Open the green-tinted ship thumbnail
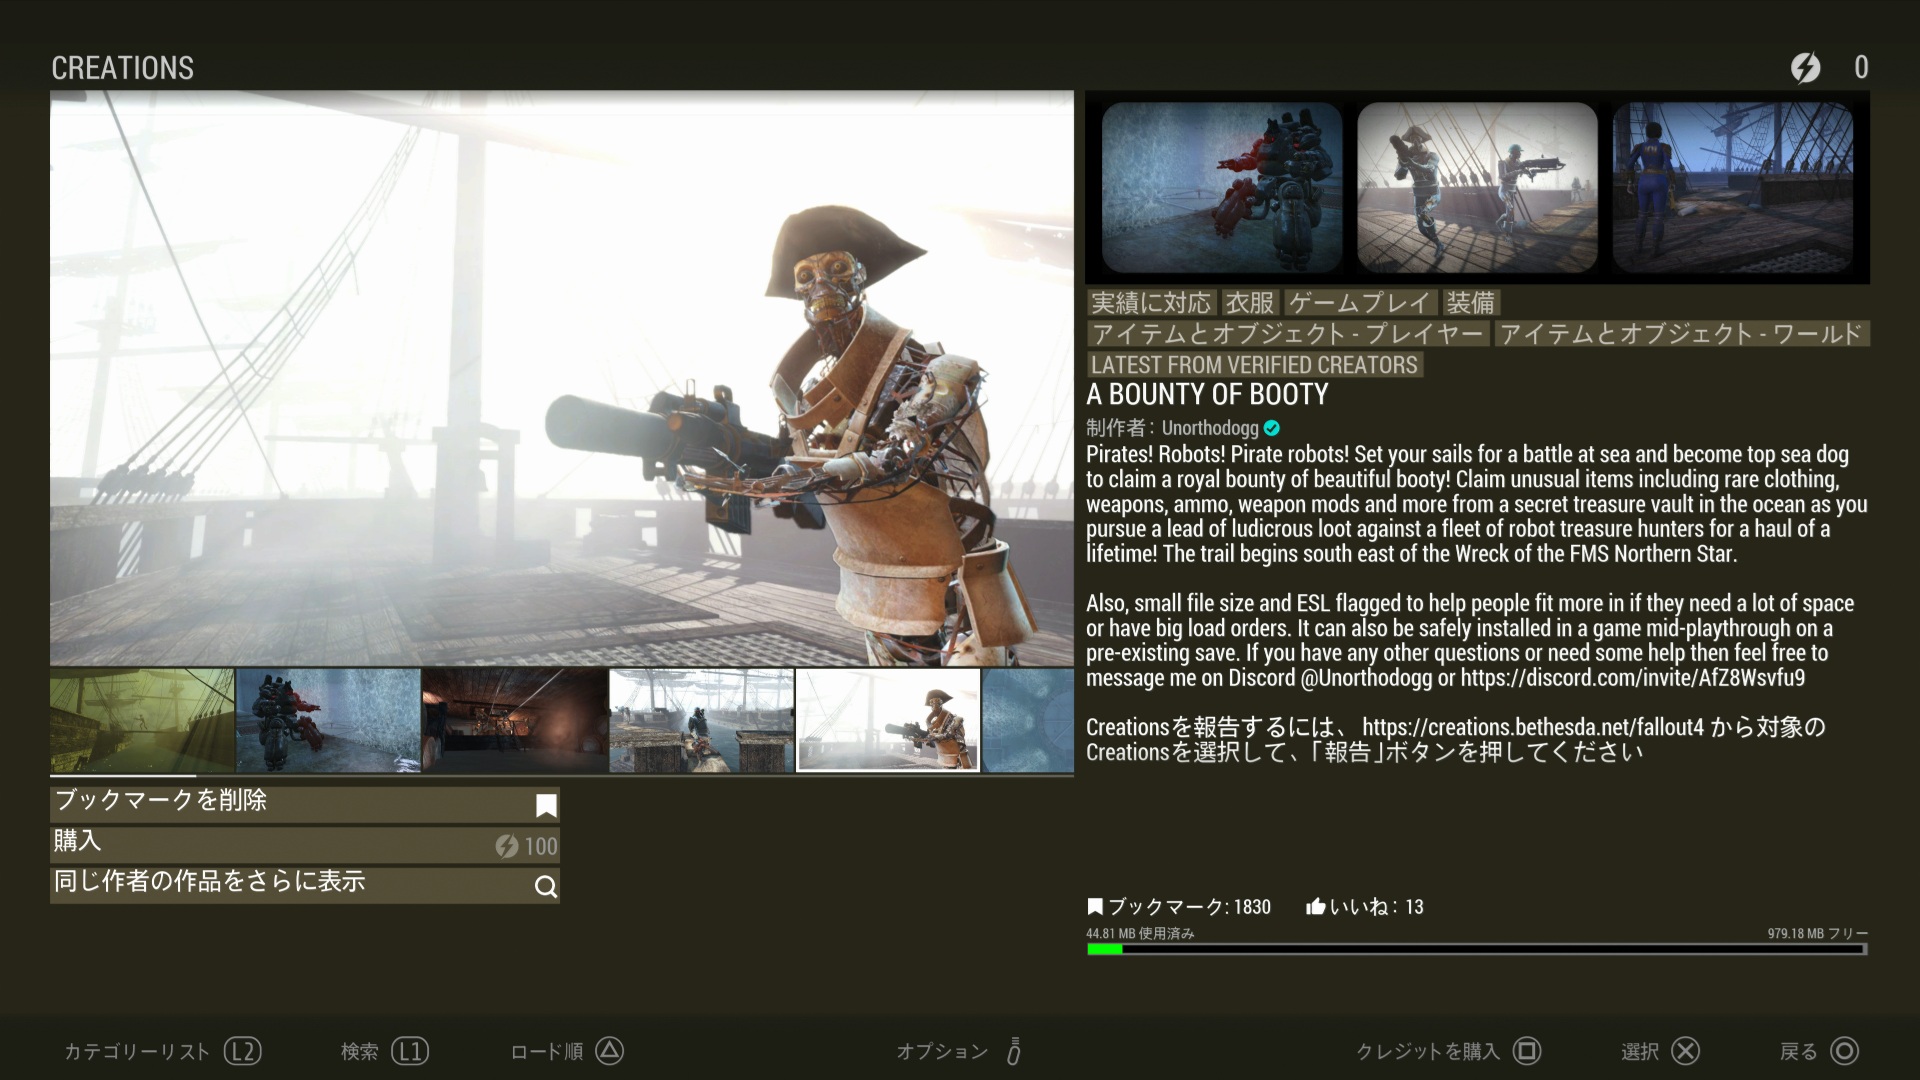1920x1080 pixels. pyautogui.click(x=142, y=721)
